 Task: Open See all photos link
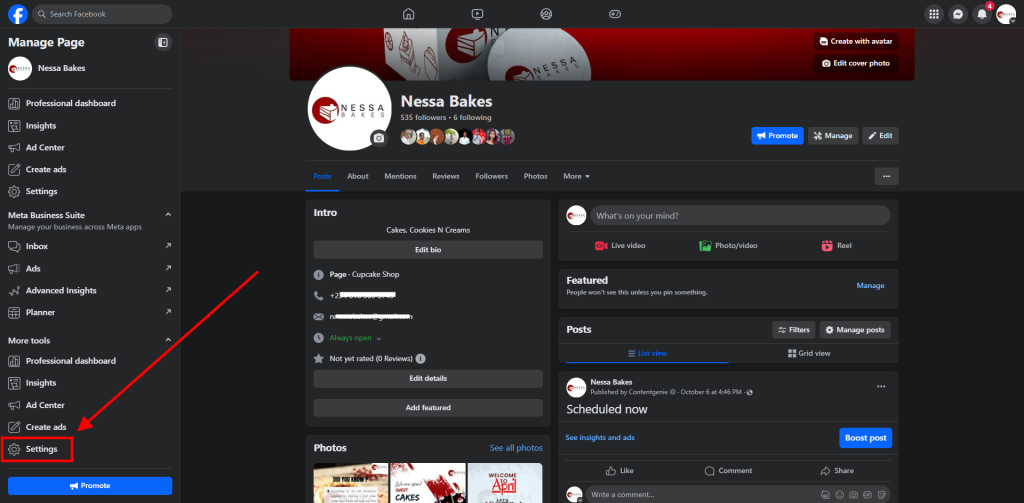pyautogui.click(x=516, y=448)
